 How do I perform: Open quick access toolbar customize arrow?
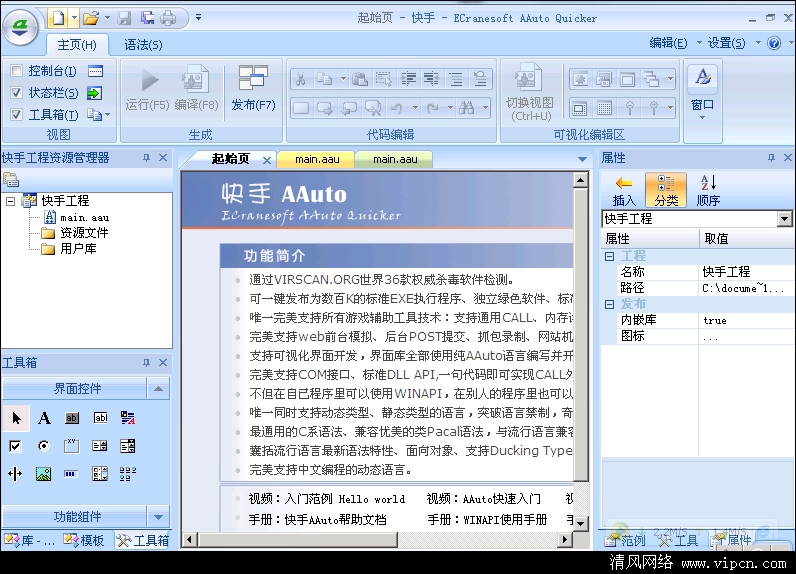[198, 17]
